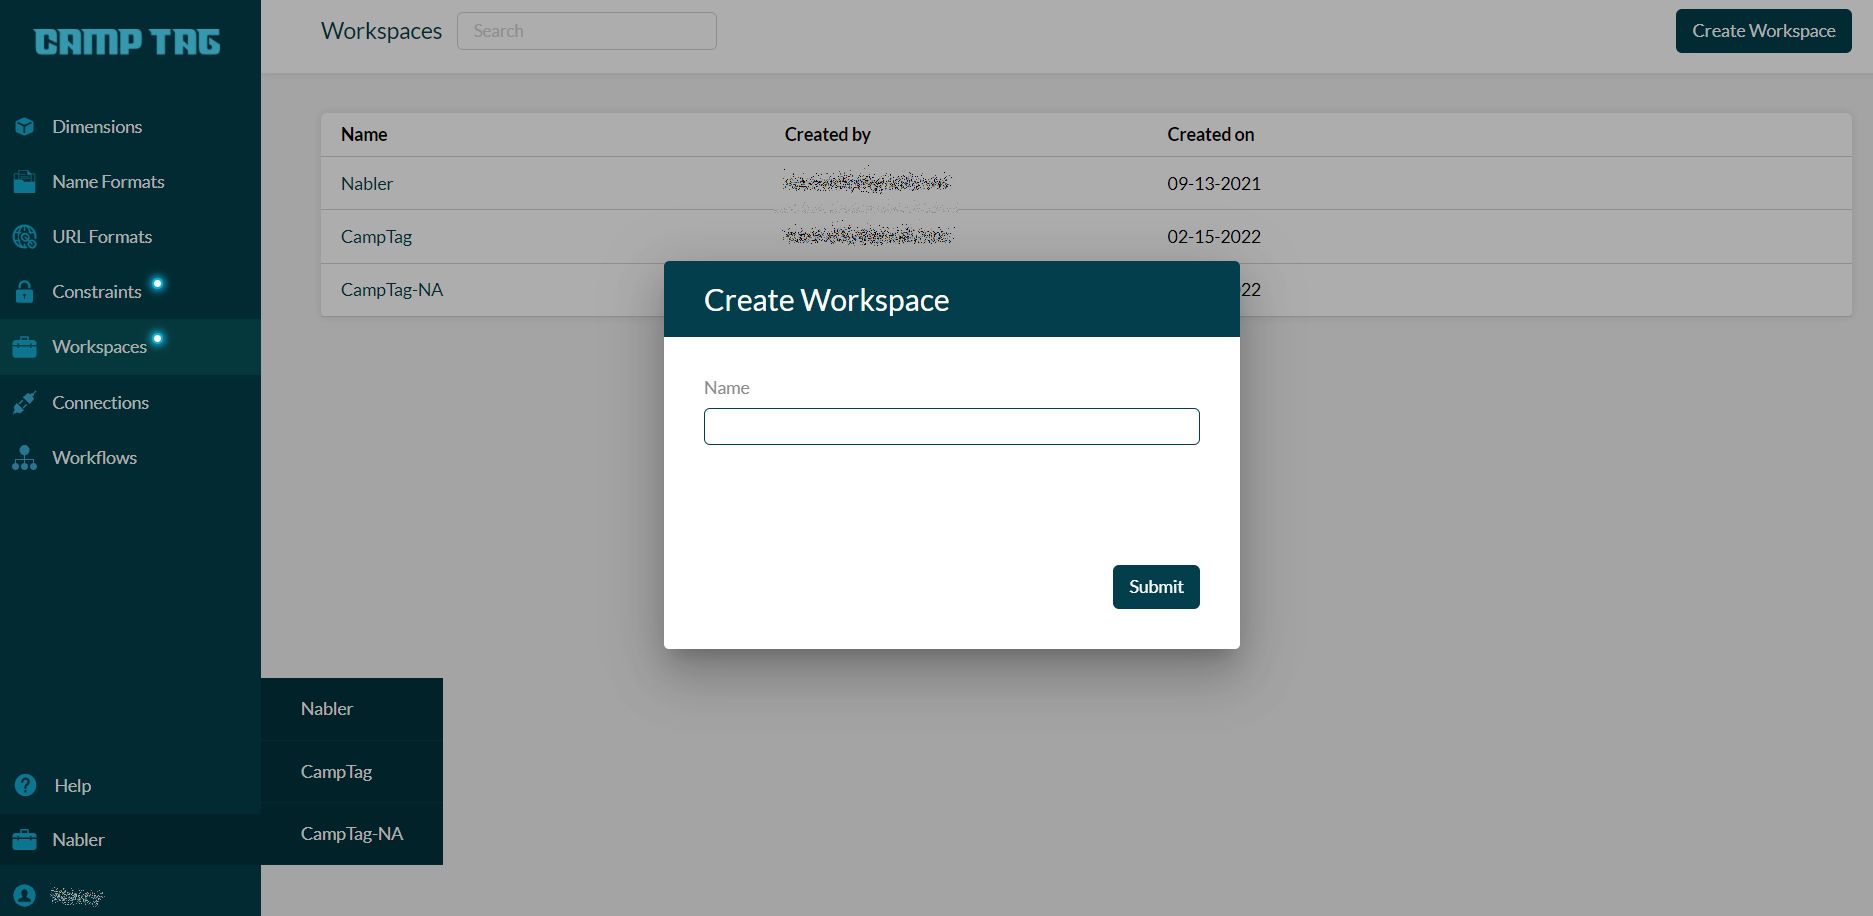Viewport: 1873px width, 916px height.
Task: Click inside the Name input field
Action: tap(951, 426)
